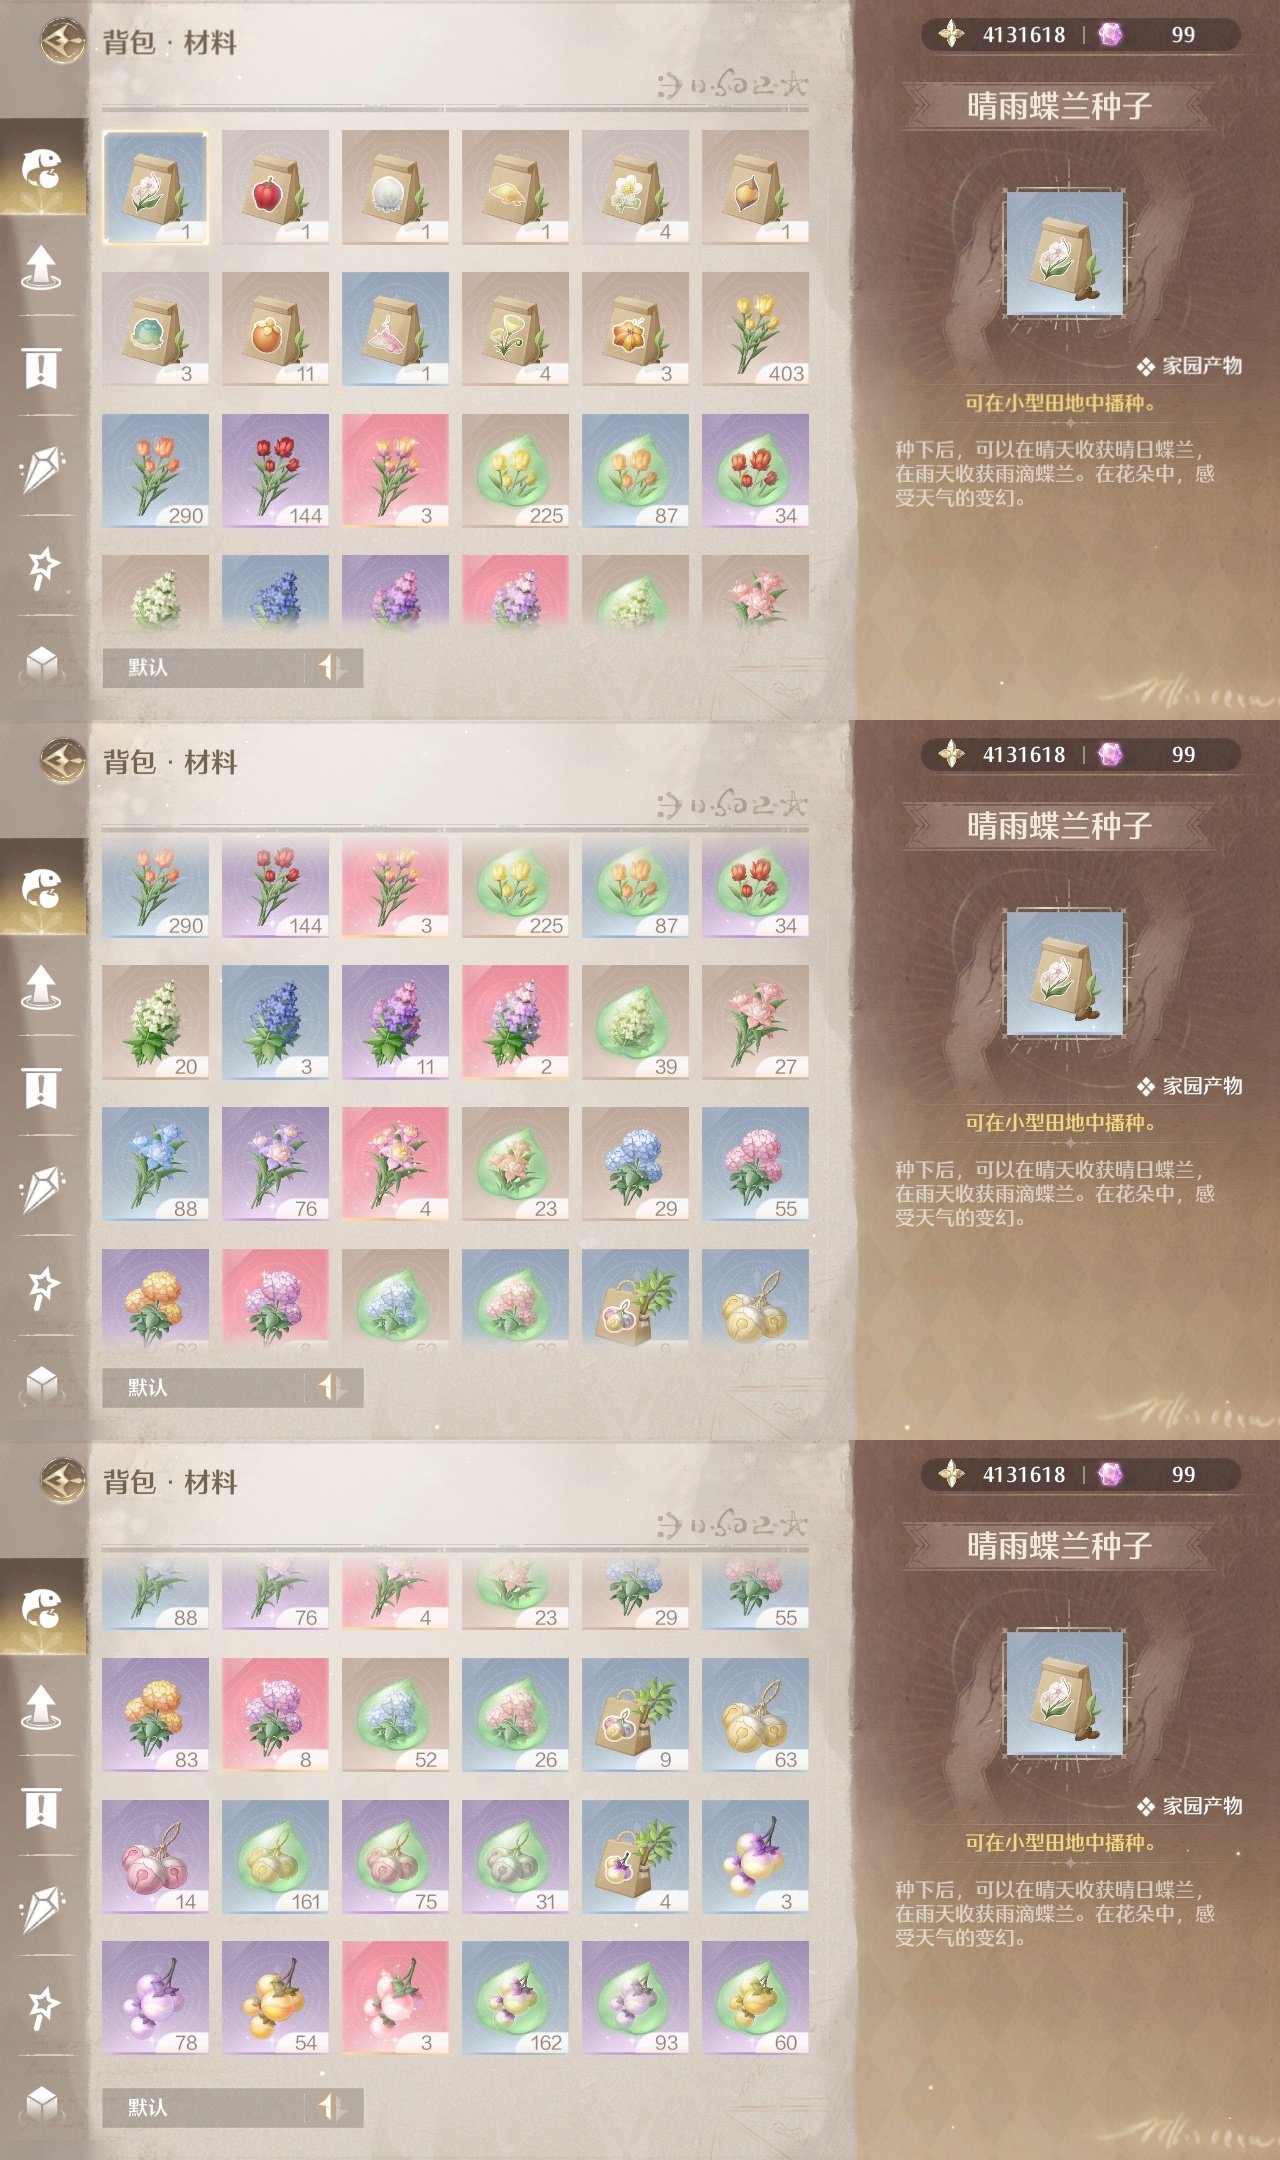Click the topmost pink diamond currency showing 99
The width and height of the screenshot is (1280, 2160).
[x=1110, y=35]
